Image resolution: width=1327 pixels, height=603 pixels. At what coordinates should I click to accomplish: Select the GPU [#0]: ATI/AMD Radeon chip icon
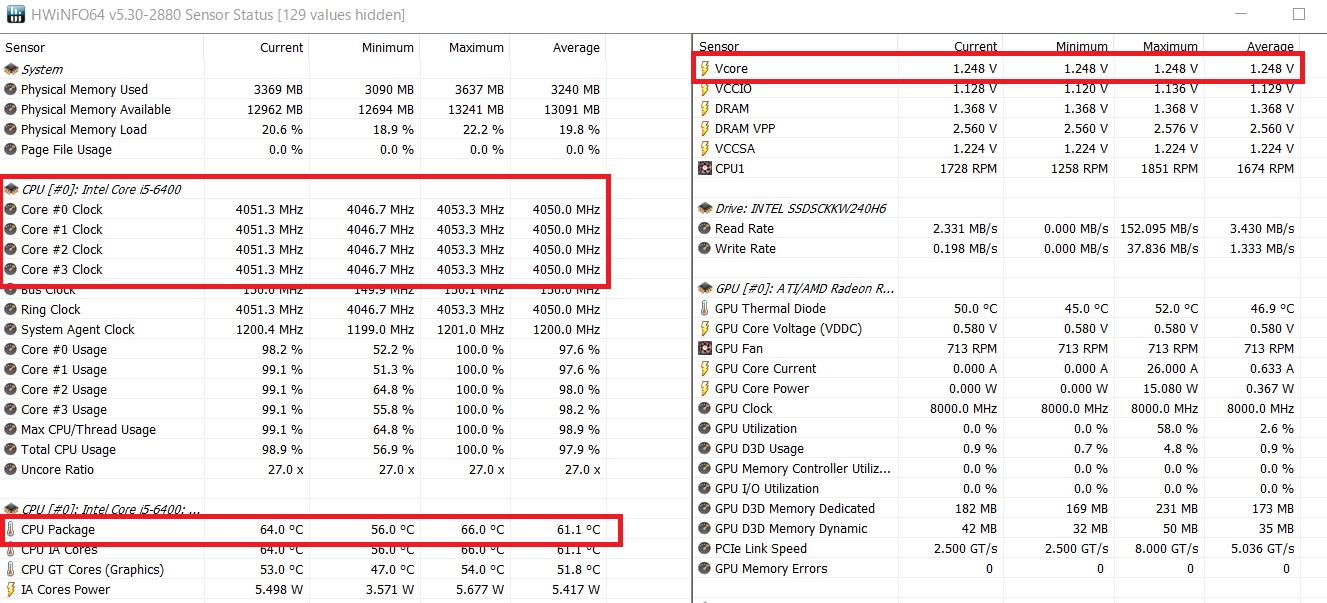click(x=705, y=288)
